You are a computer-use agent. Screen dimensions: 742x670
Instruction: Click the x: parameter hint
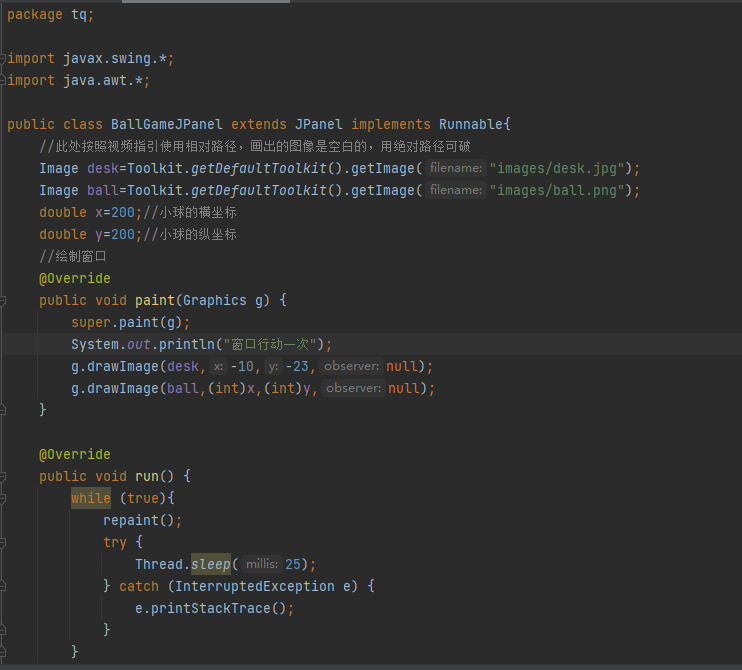tap(218, 367)
